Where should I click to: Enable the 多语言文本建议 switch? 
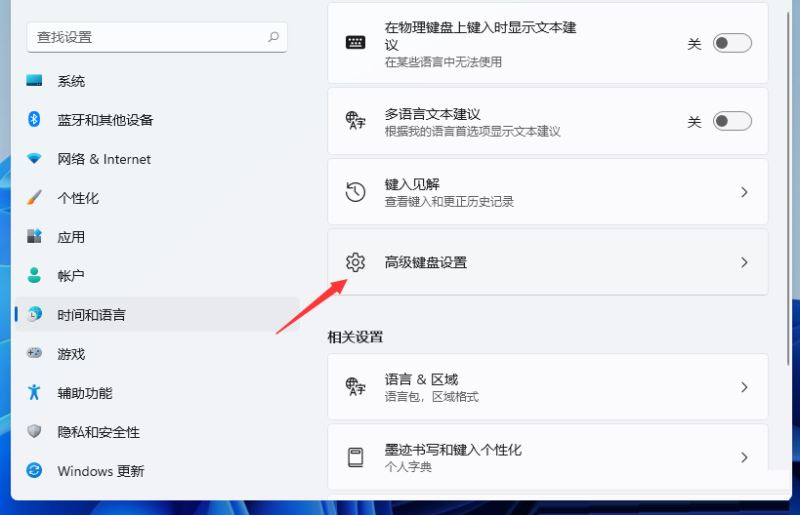(732, 121)
